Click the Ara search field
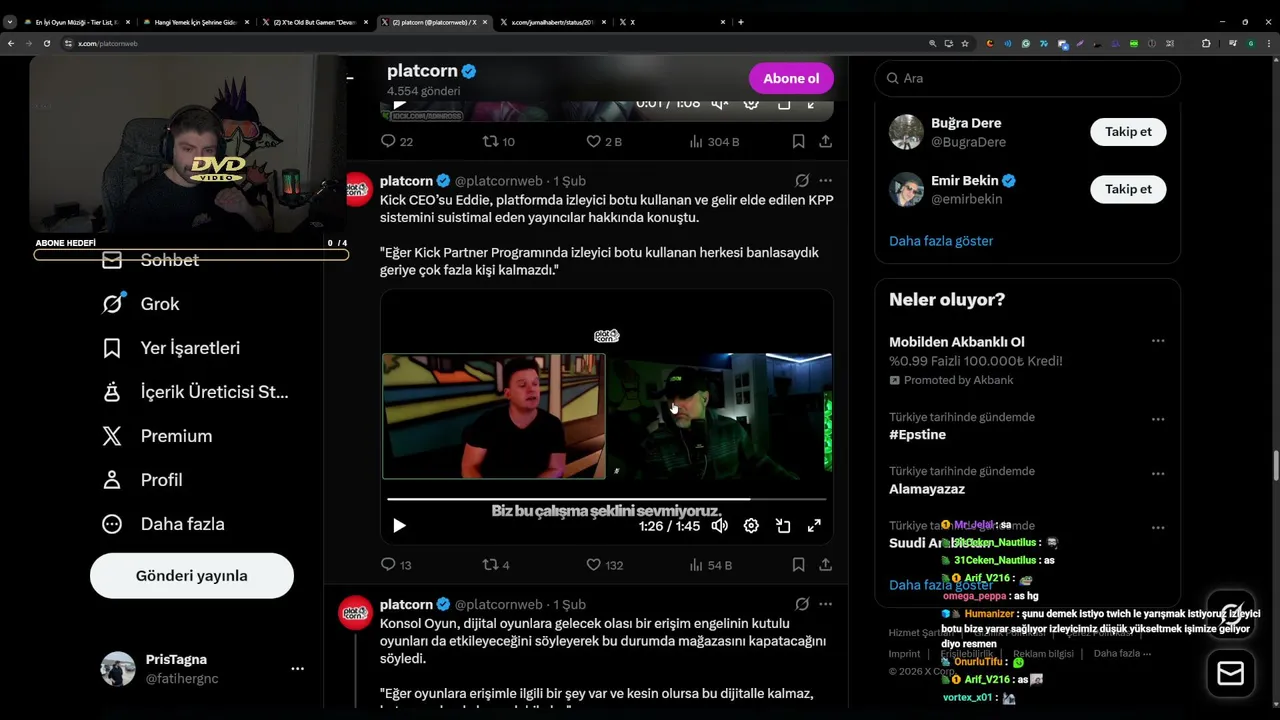1280x720 pixels. (1028, 78)
